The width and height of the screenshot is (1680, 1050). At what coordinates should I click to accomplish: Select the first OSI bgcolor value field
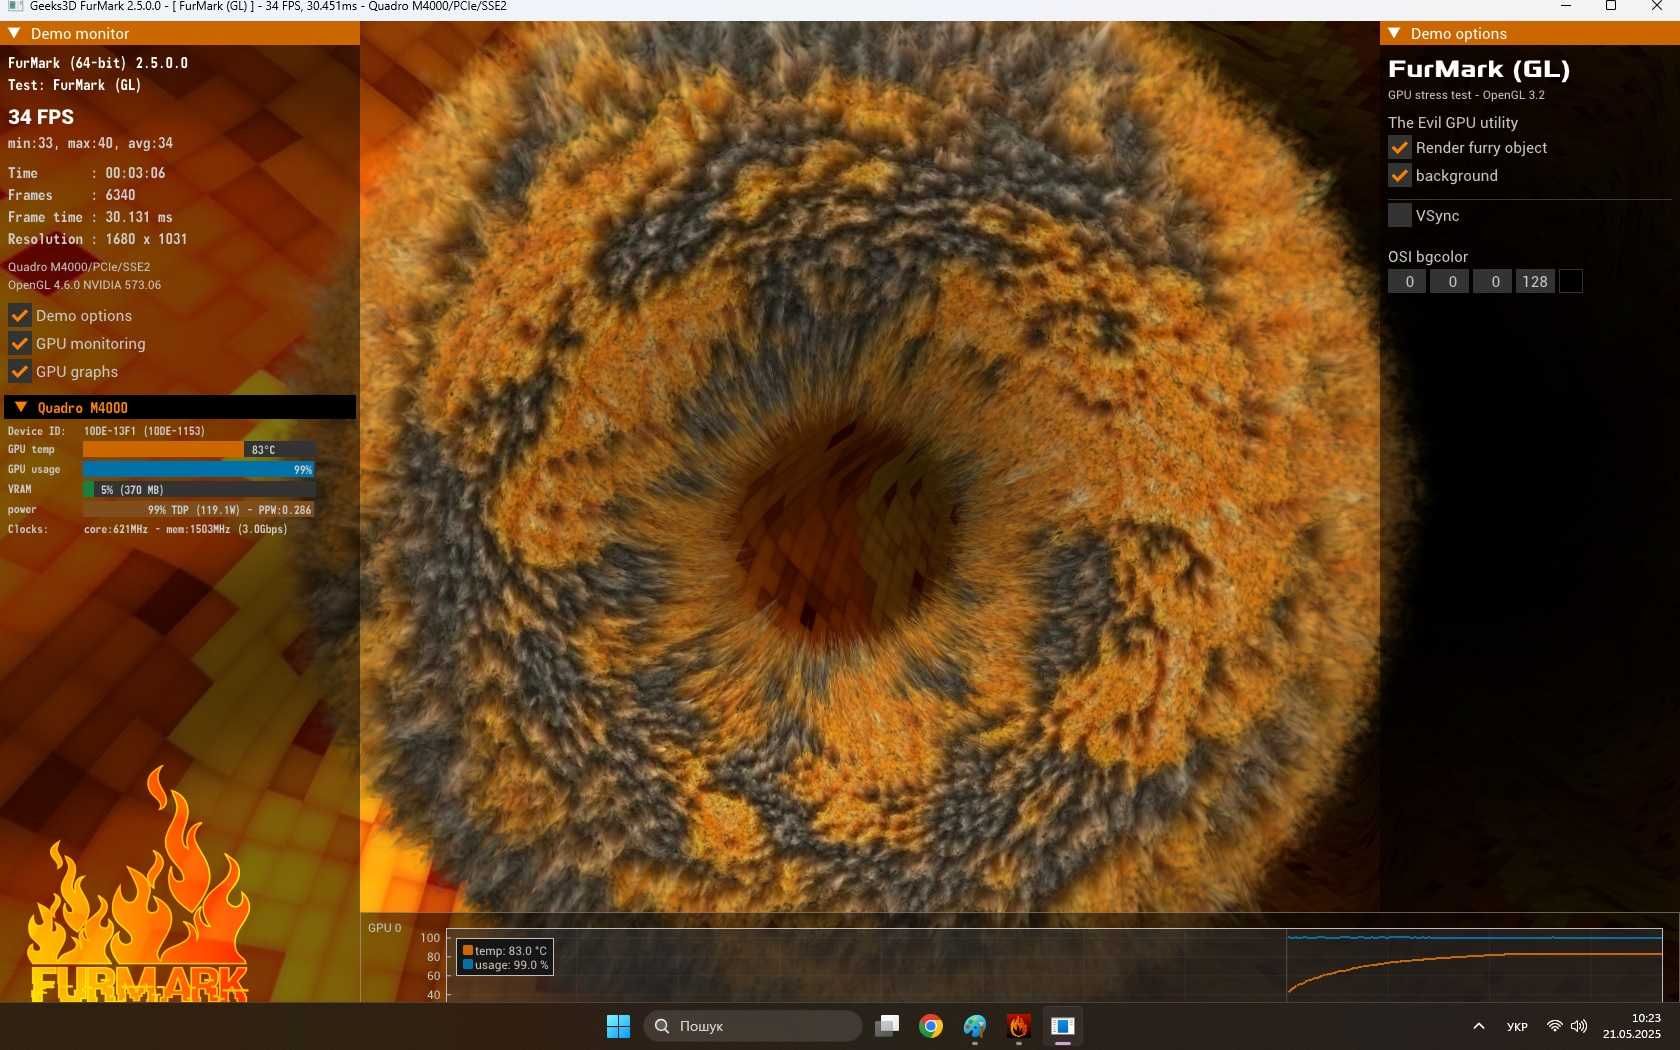(1407, 281)
